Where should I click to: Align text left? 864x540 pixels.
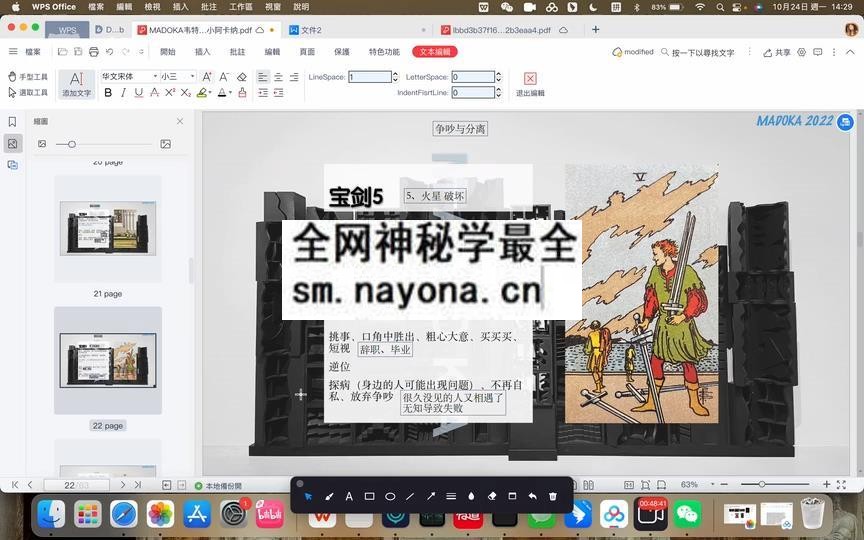(263, 77)
